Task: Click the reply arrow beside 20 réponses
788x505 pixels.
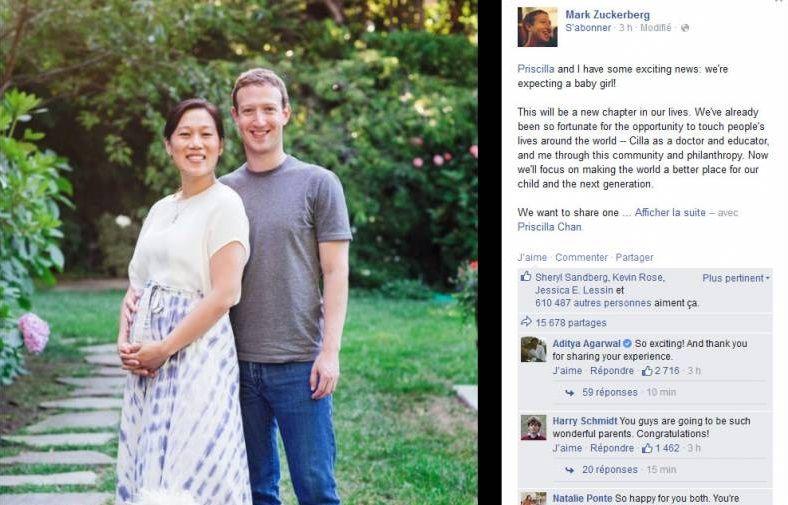Action: pyautogui.click(x=569, y=470)
